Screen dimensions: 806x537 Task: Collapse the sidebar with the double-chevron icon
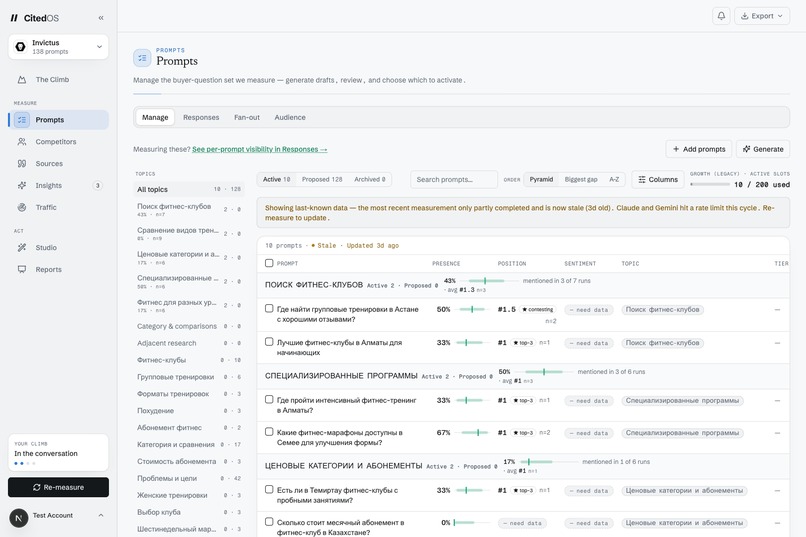pyautogui.click(x=101, y=18)
